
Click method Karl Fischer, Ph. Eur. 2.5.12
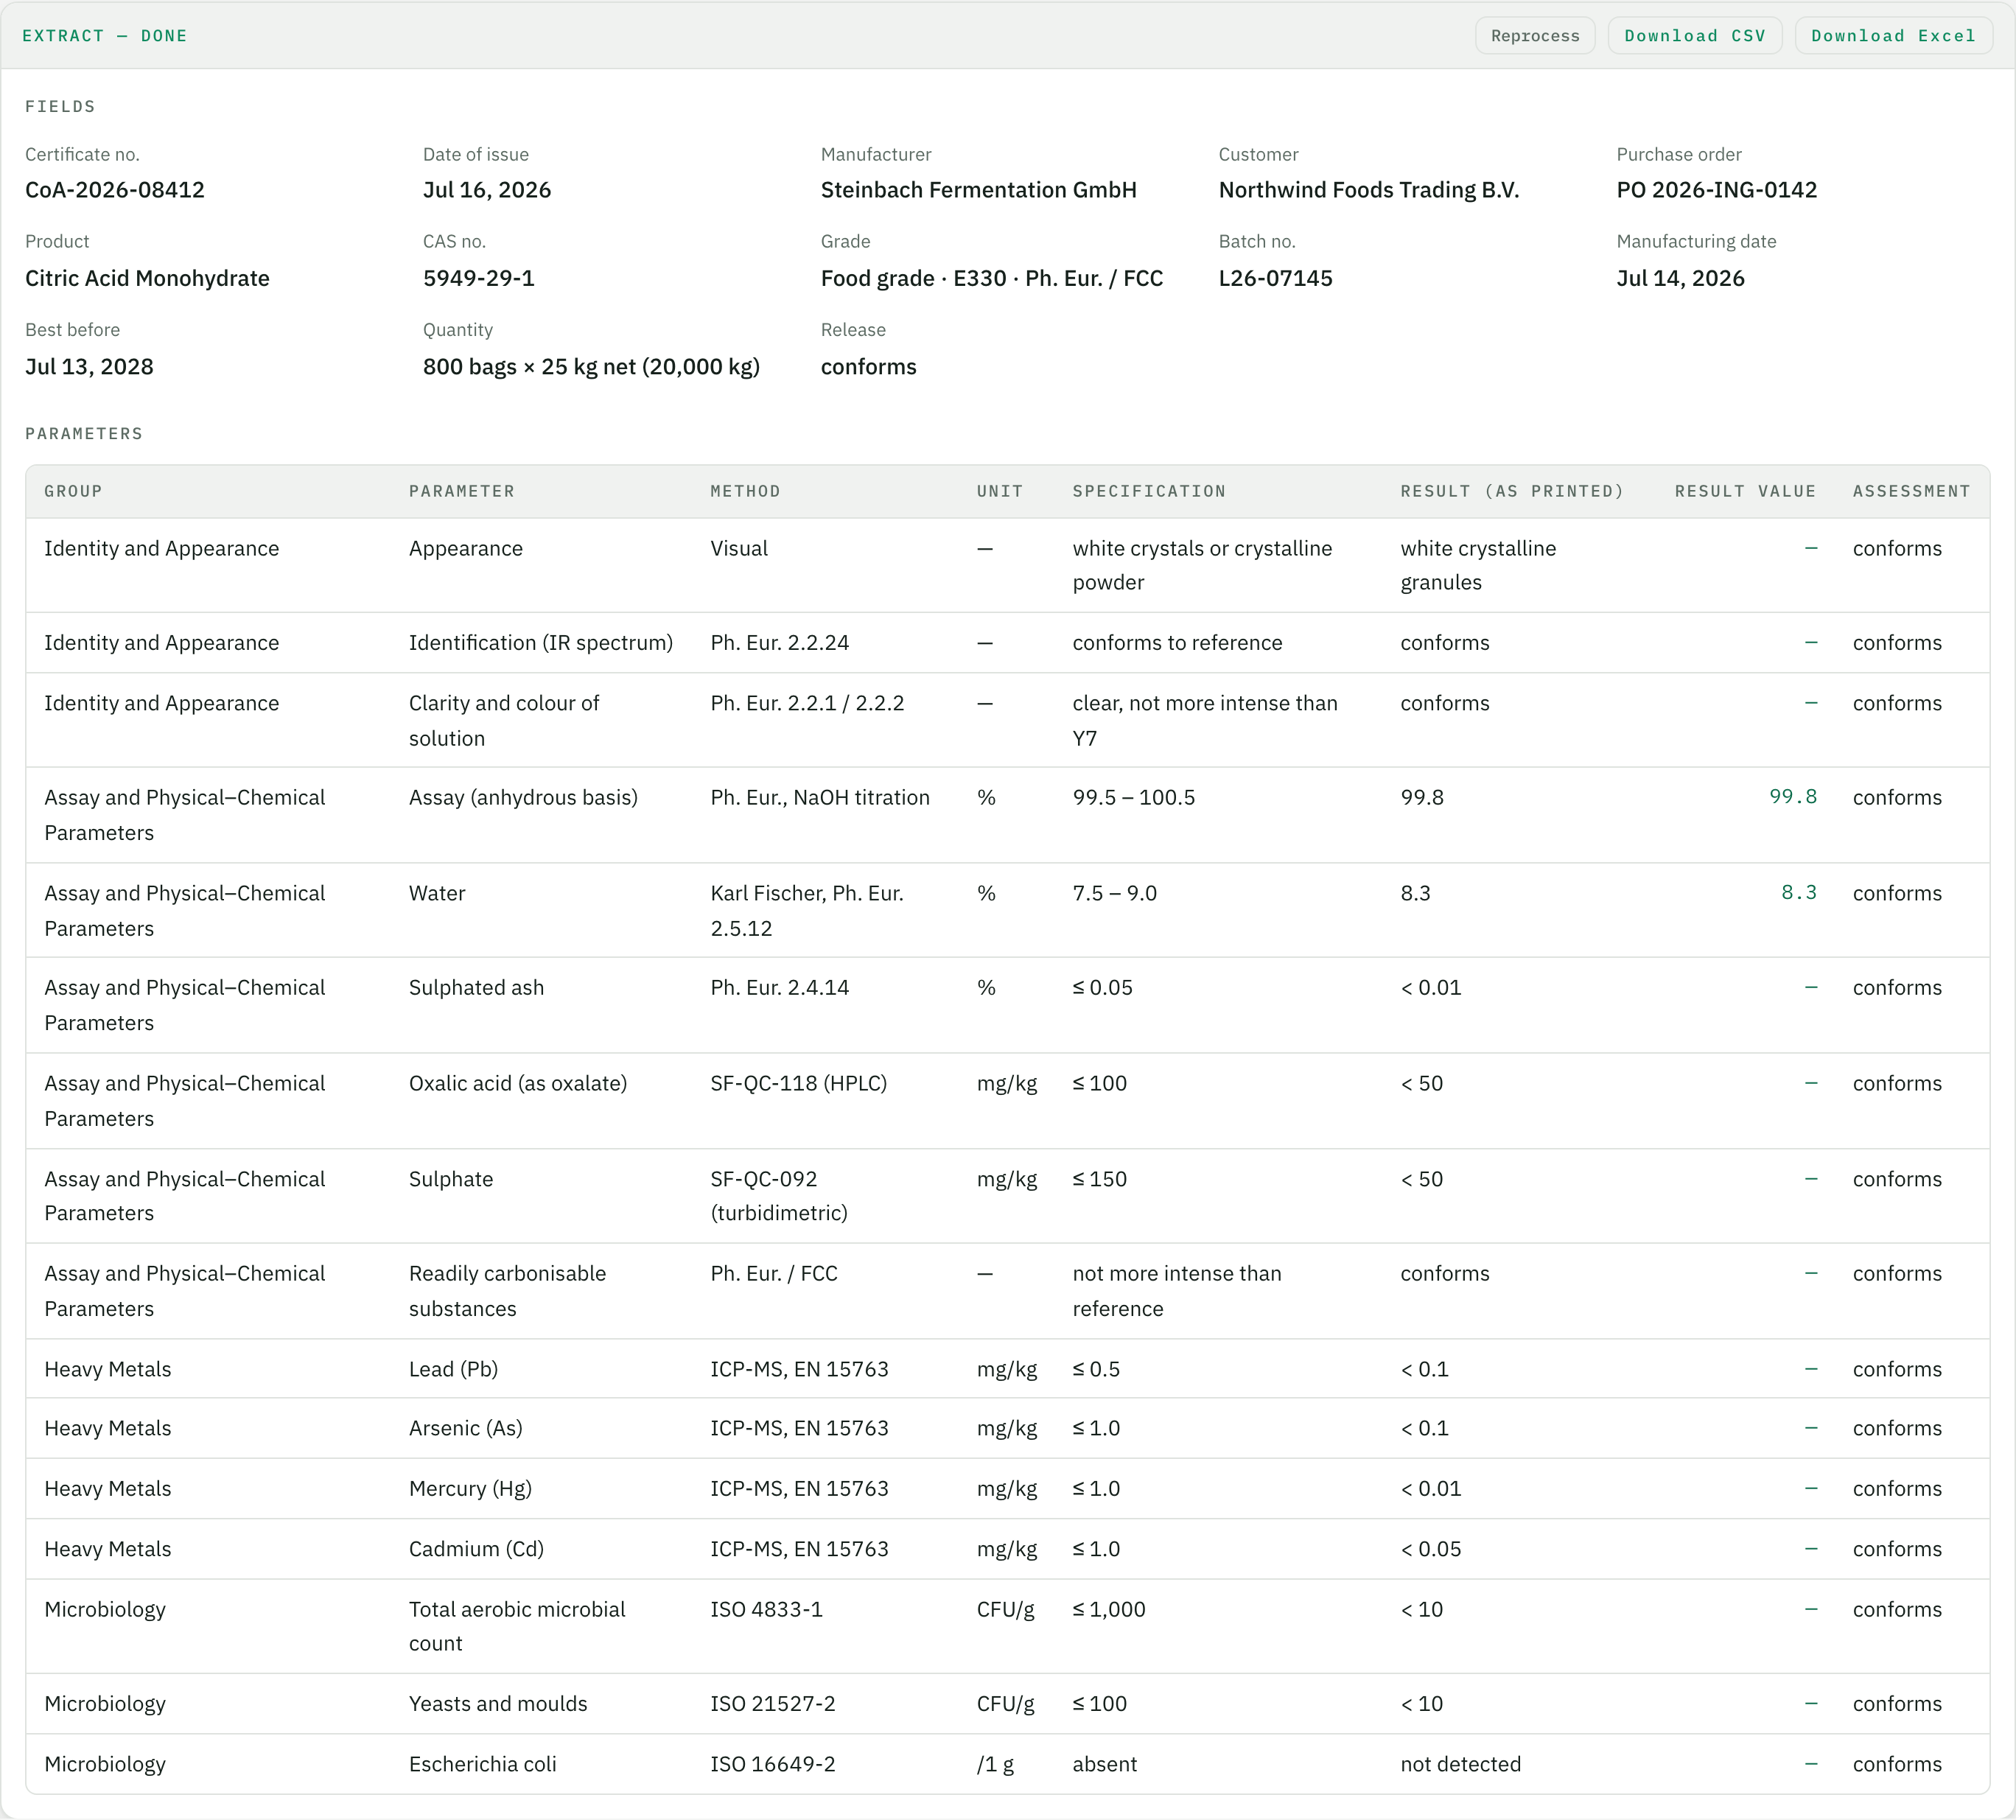807,911
